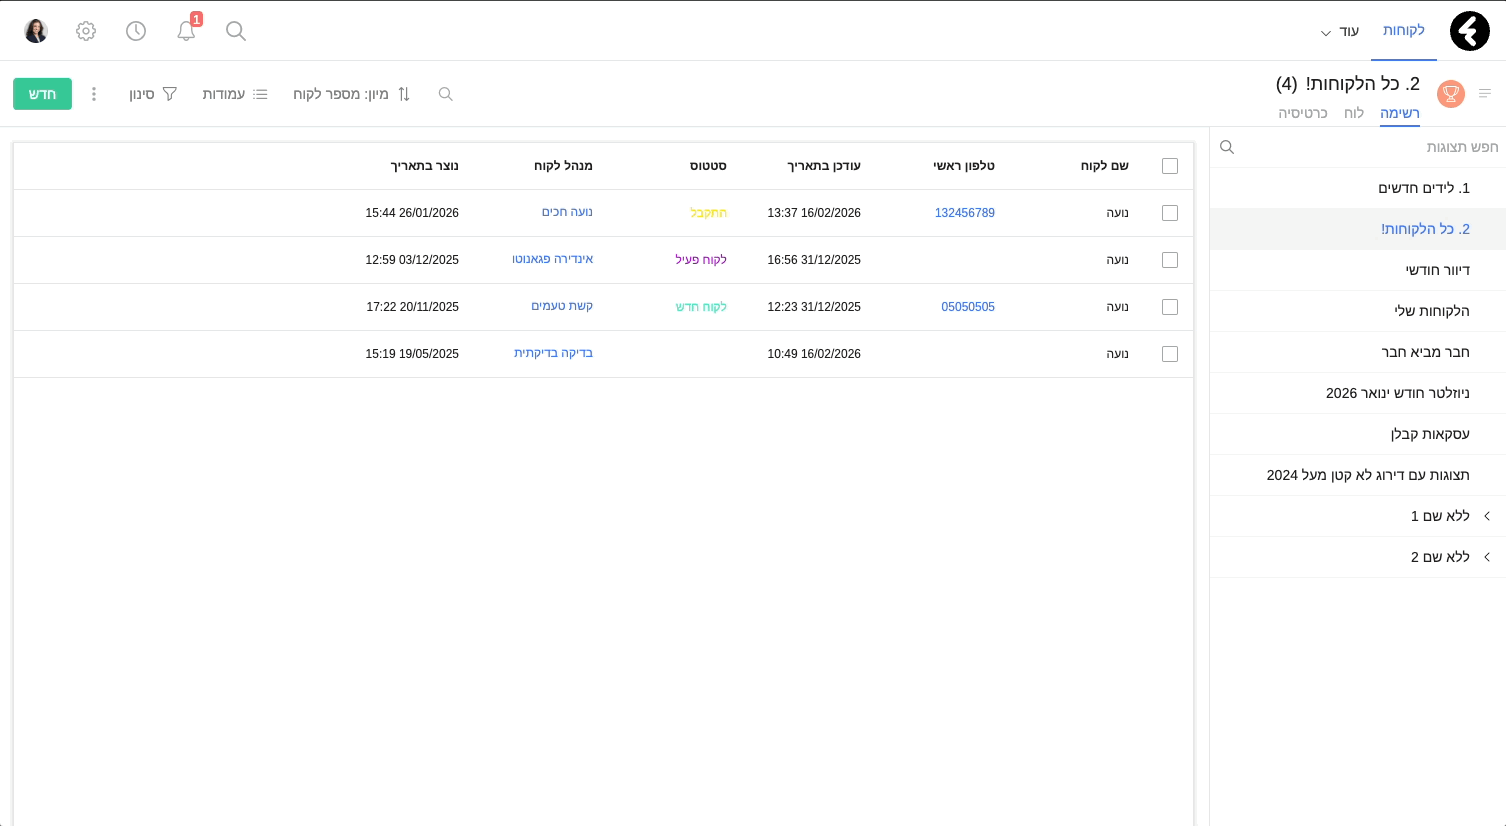
Task: Open the recent history clock icon
Action: pos(136,31)
